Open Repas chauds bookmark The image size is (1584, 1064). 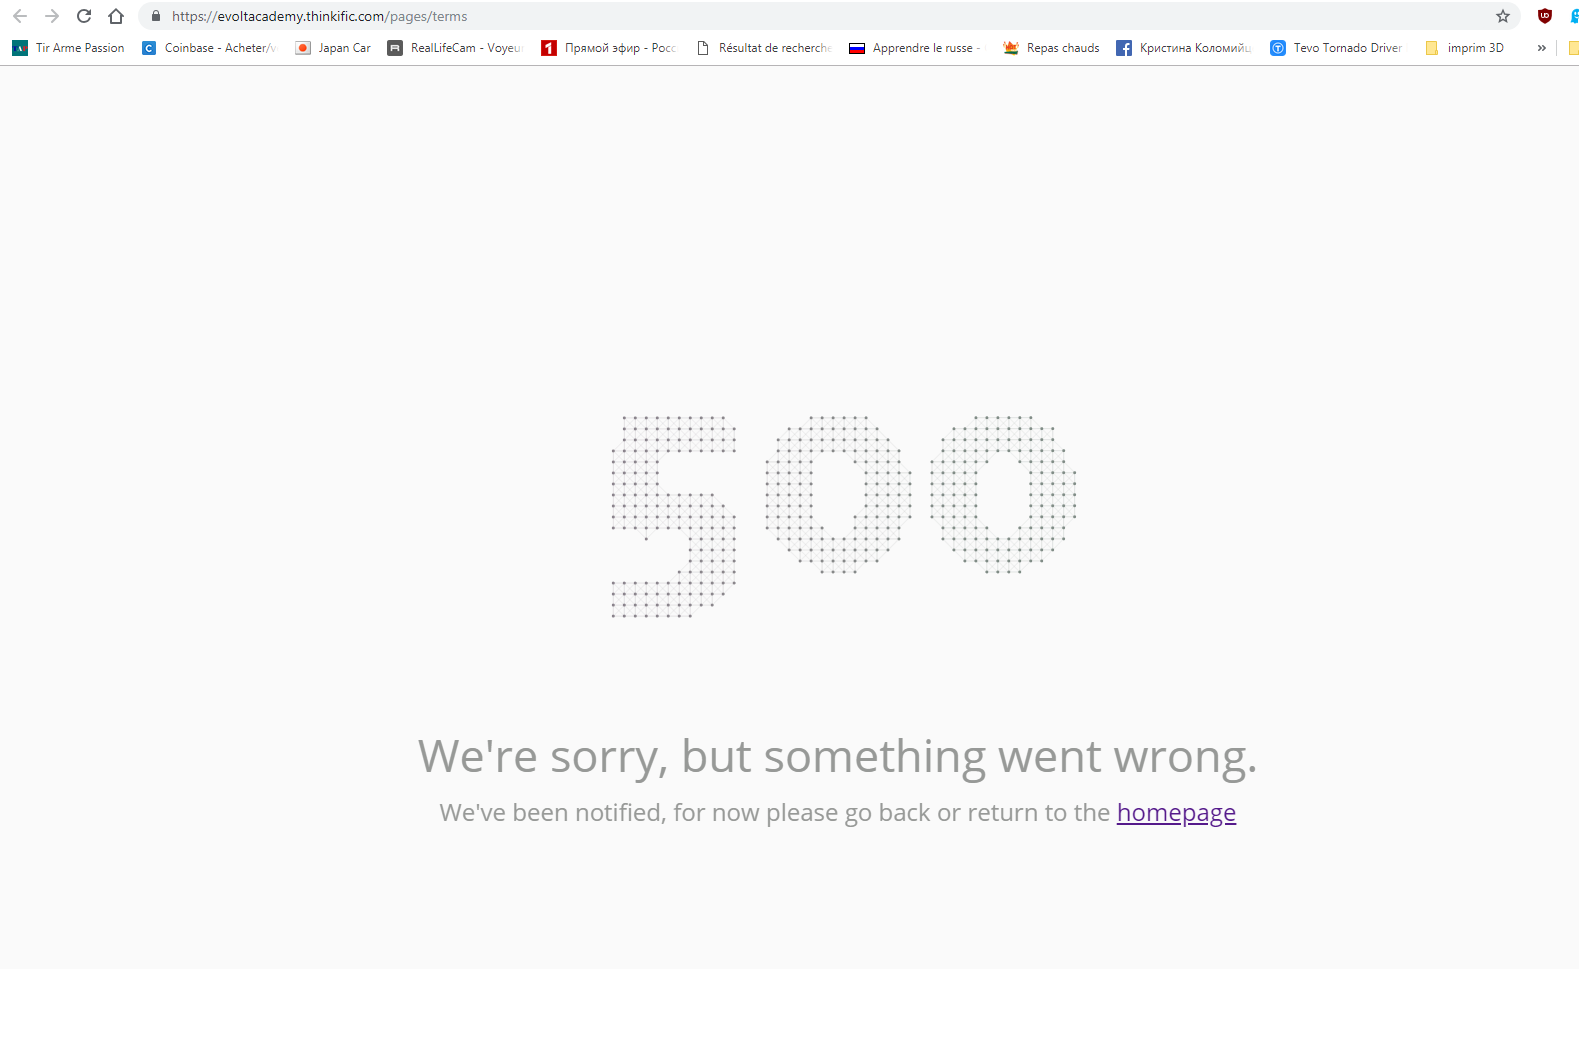point(1051,48)
